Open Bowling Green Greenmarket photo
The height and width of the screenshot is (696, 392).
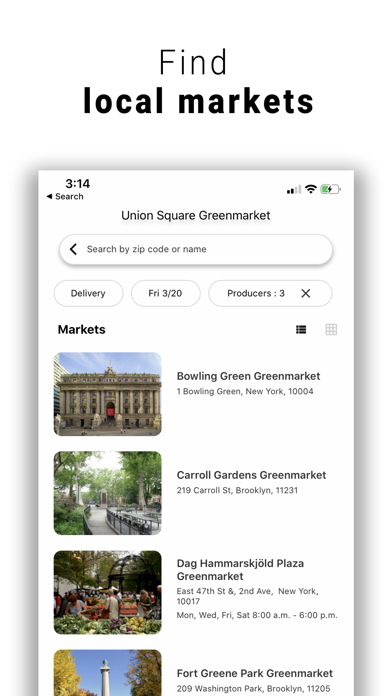point(107,394)
